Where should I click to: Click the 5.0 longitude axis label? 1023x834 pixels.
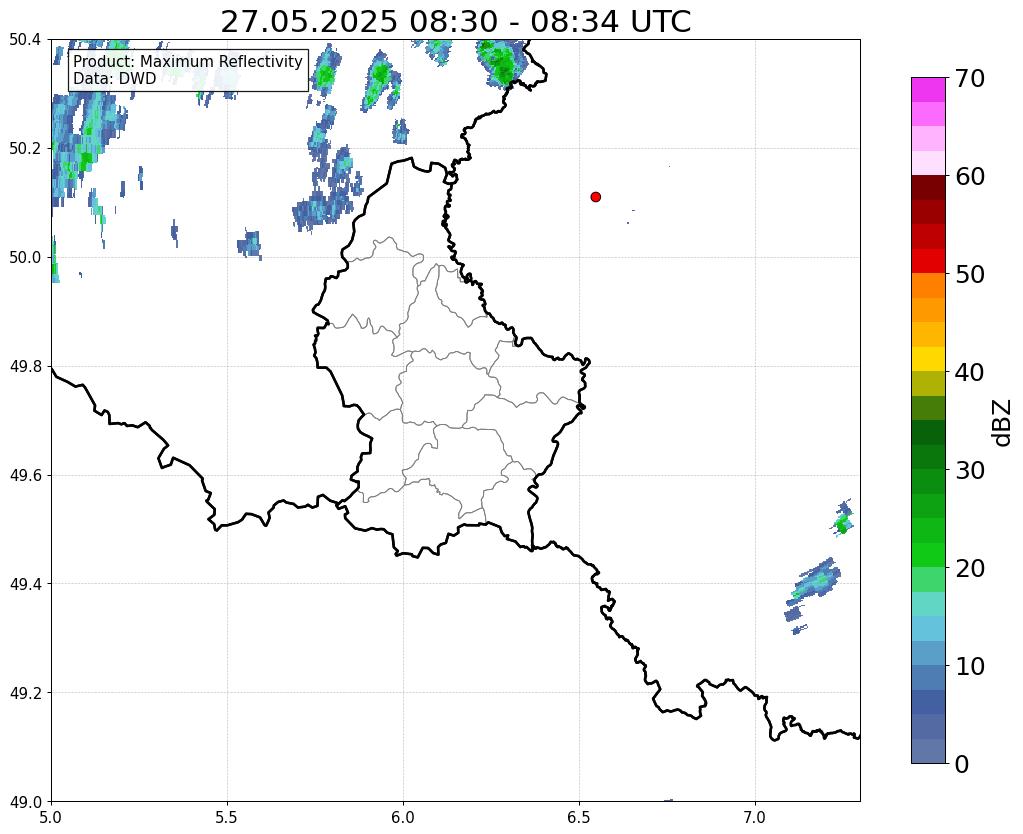click(x=51, y=817)
